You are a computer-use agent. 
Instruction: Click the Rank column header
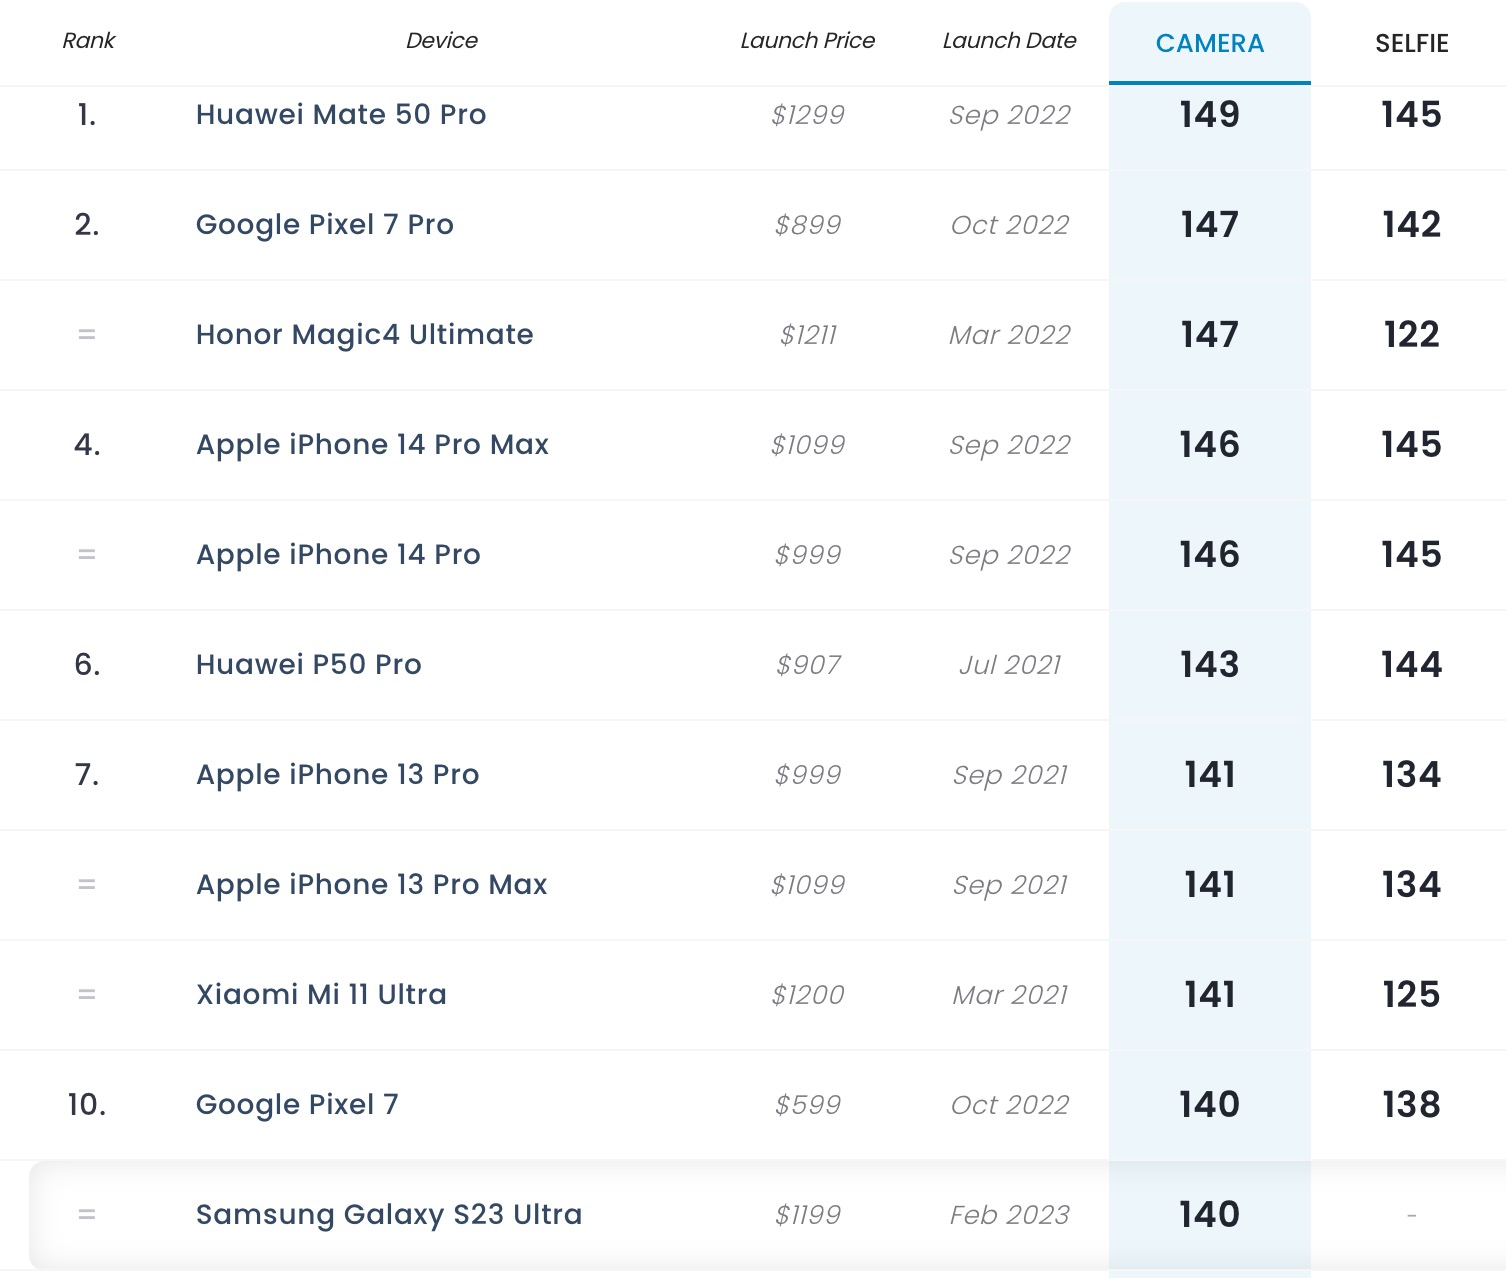tap(88, 41)
